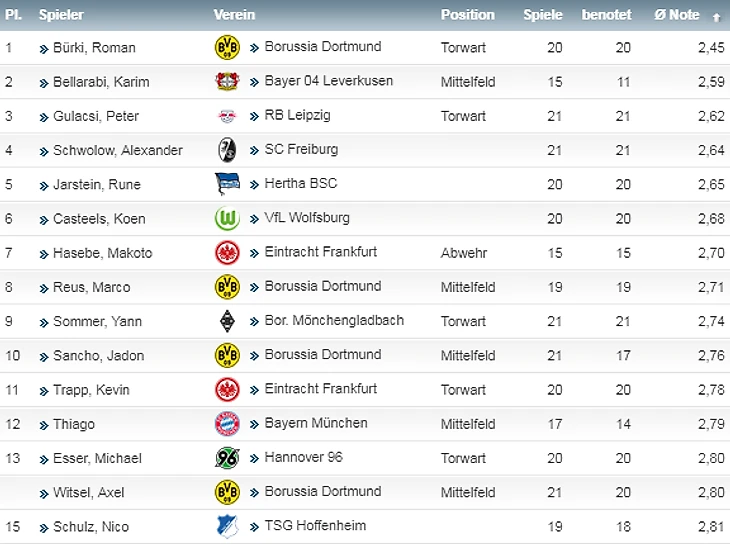The width and height of the screenshot is (730, 544).
Task: Sort table by Spiele column header
Action: tap(543, 15)
